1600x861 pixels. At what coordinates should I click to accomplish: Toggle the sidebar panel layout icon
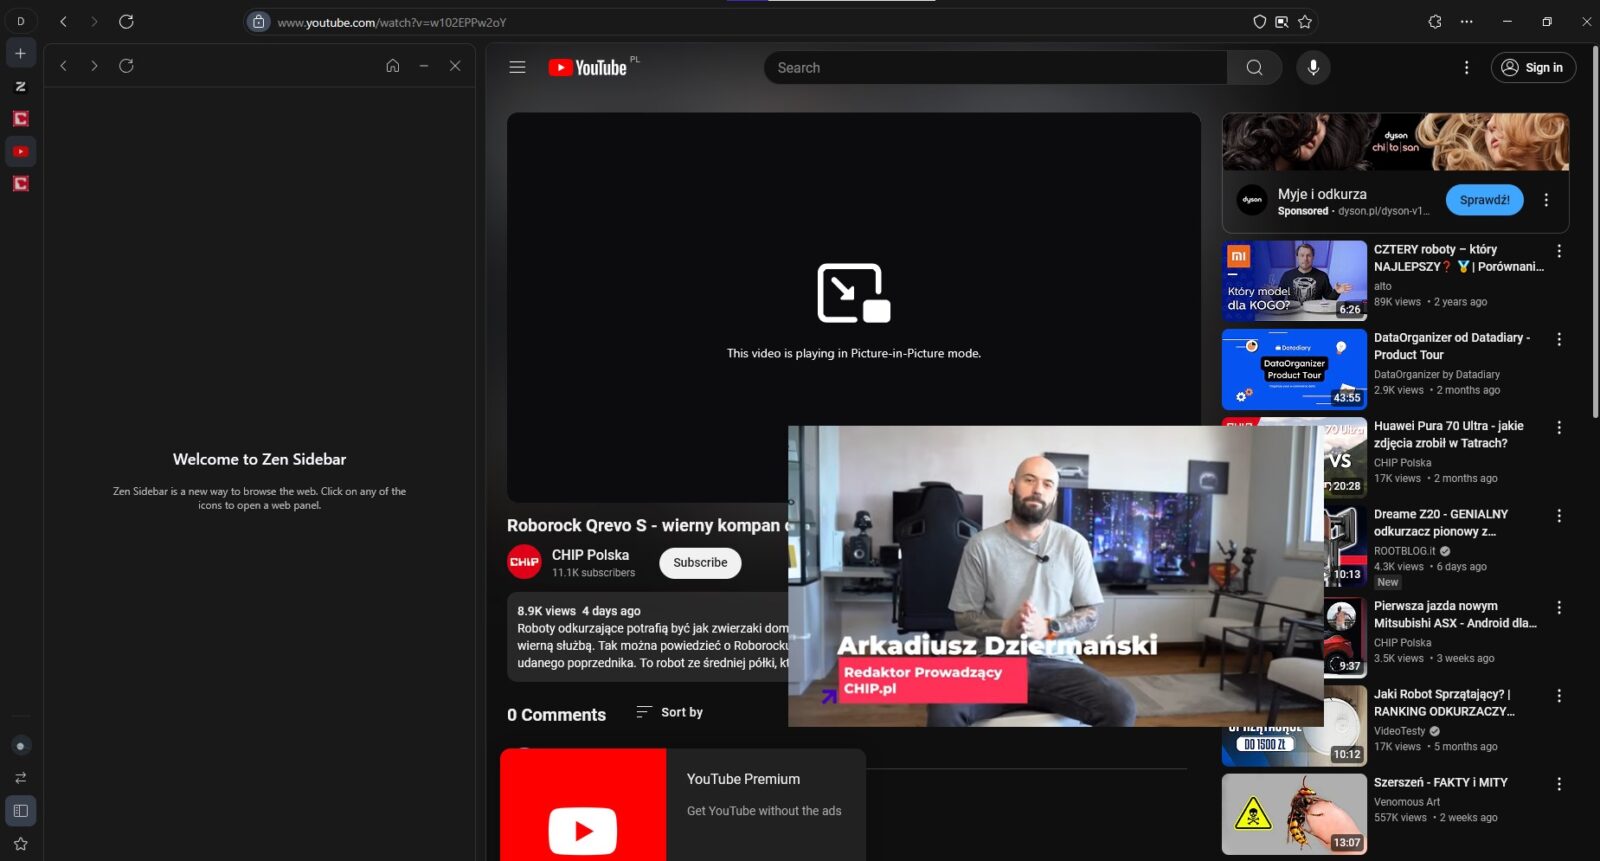pos(20,810)
